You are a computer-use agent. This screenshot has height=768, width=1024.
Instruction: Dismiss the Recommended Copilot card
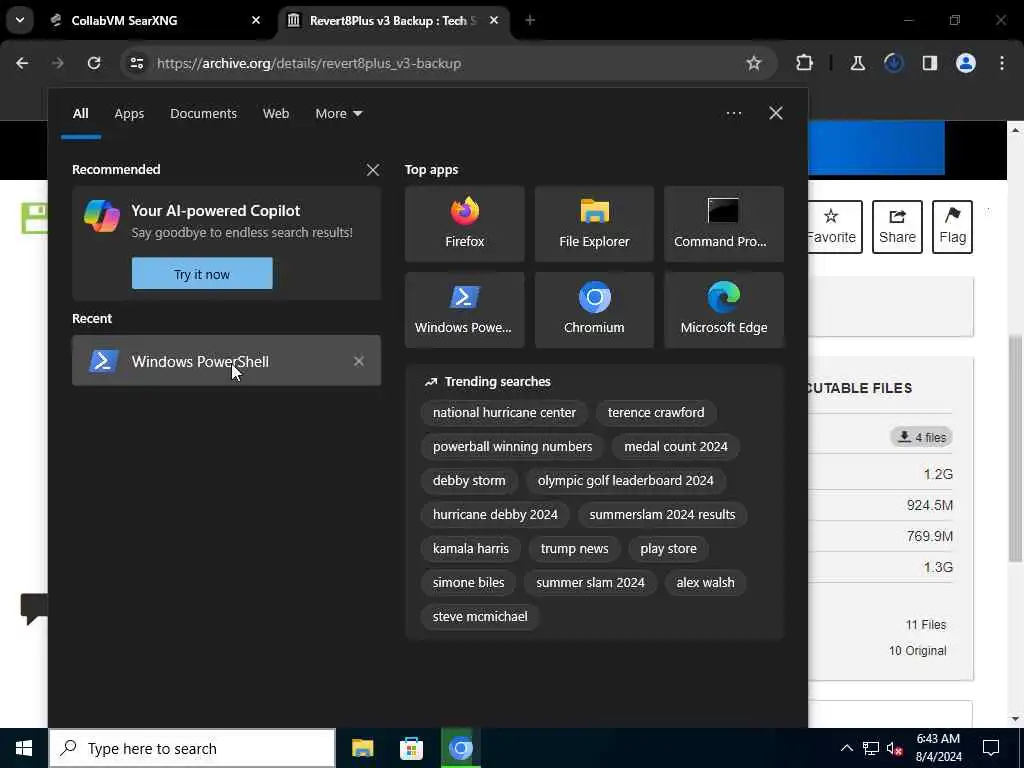point(373,170)
